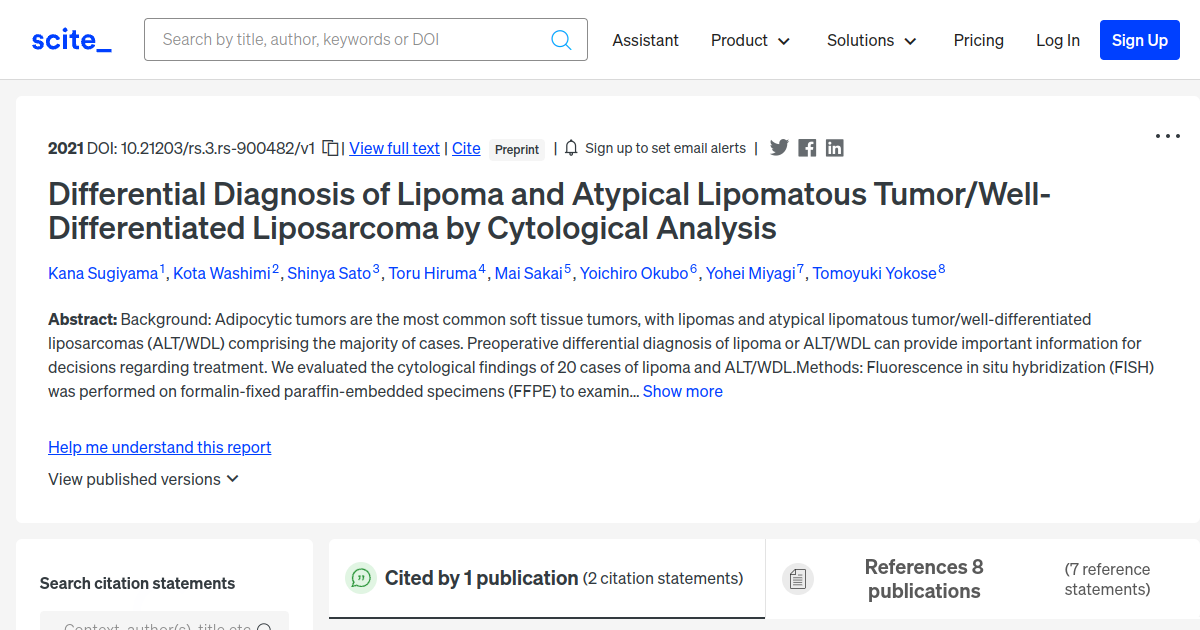Open the Pricing page
Viewport: 1200px width, 630px height.
tap(978, 40)
